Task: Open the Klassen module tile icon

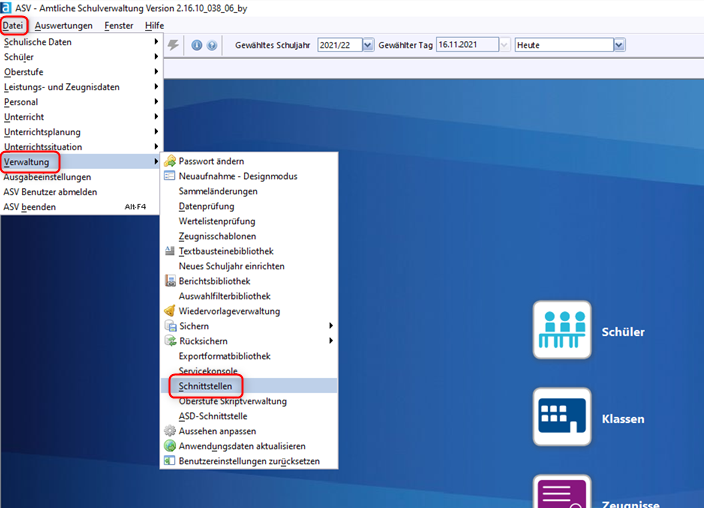Action: [562, 416]
